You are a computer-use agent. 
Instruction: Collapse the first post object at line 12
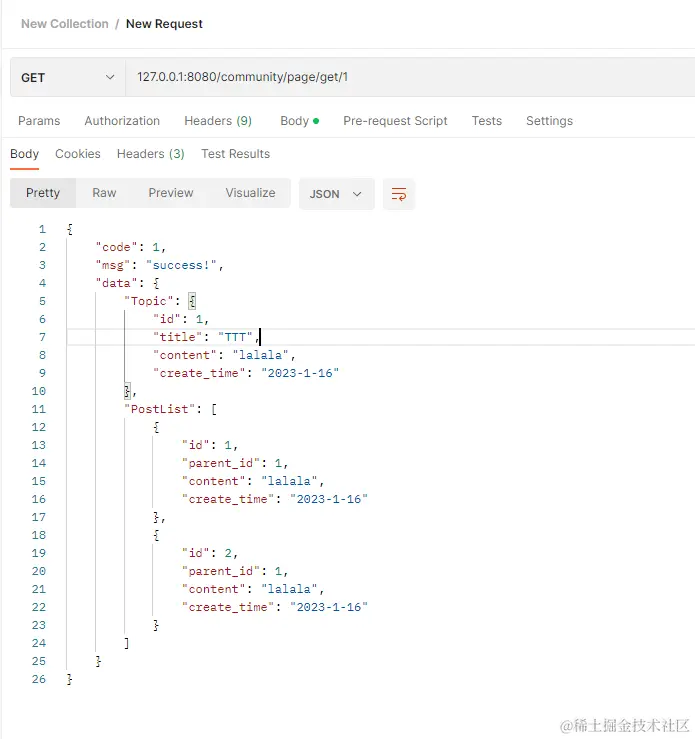click(x=156, y=427)
